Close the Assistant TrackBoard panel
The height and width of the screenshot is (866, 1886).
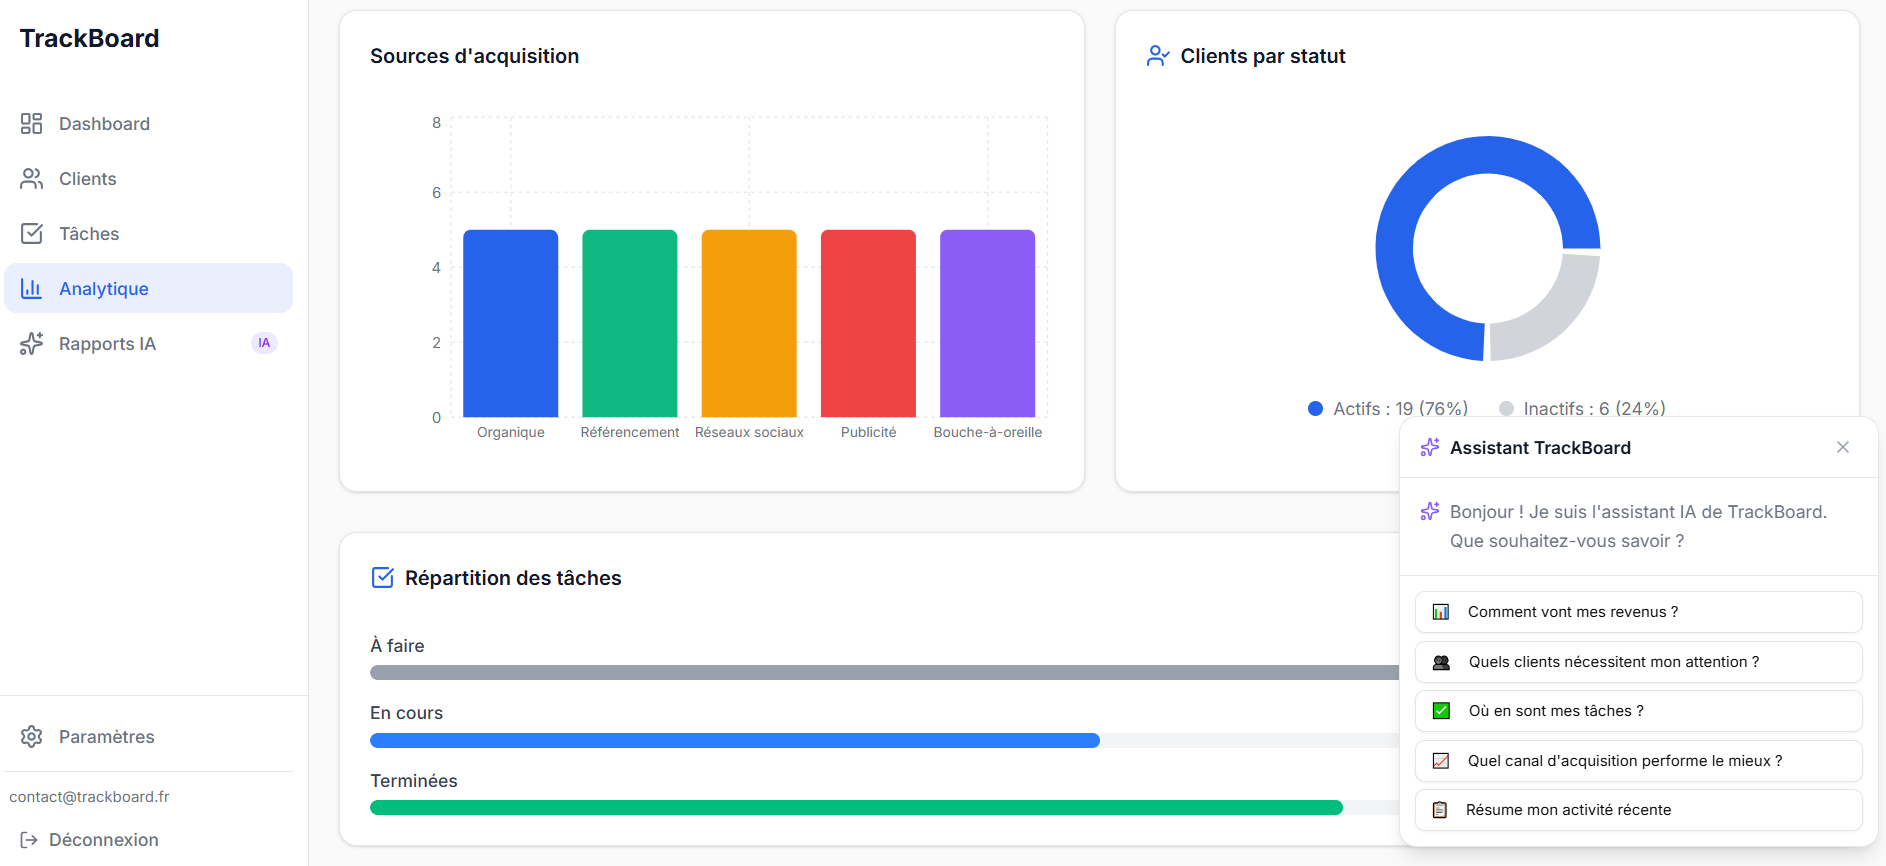point(1842,447)
